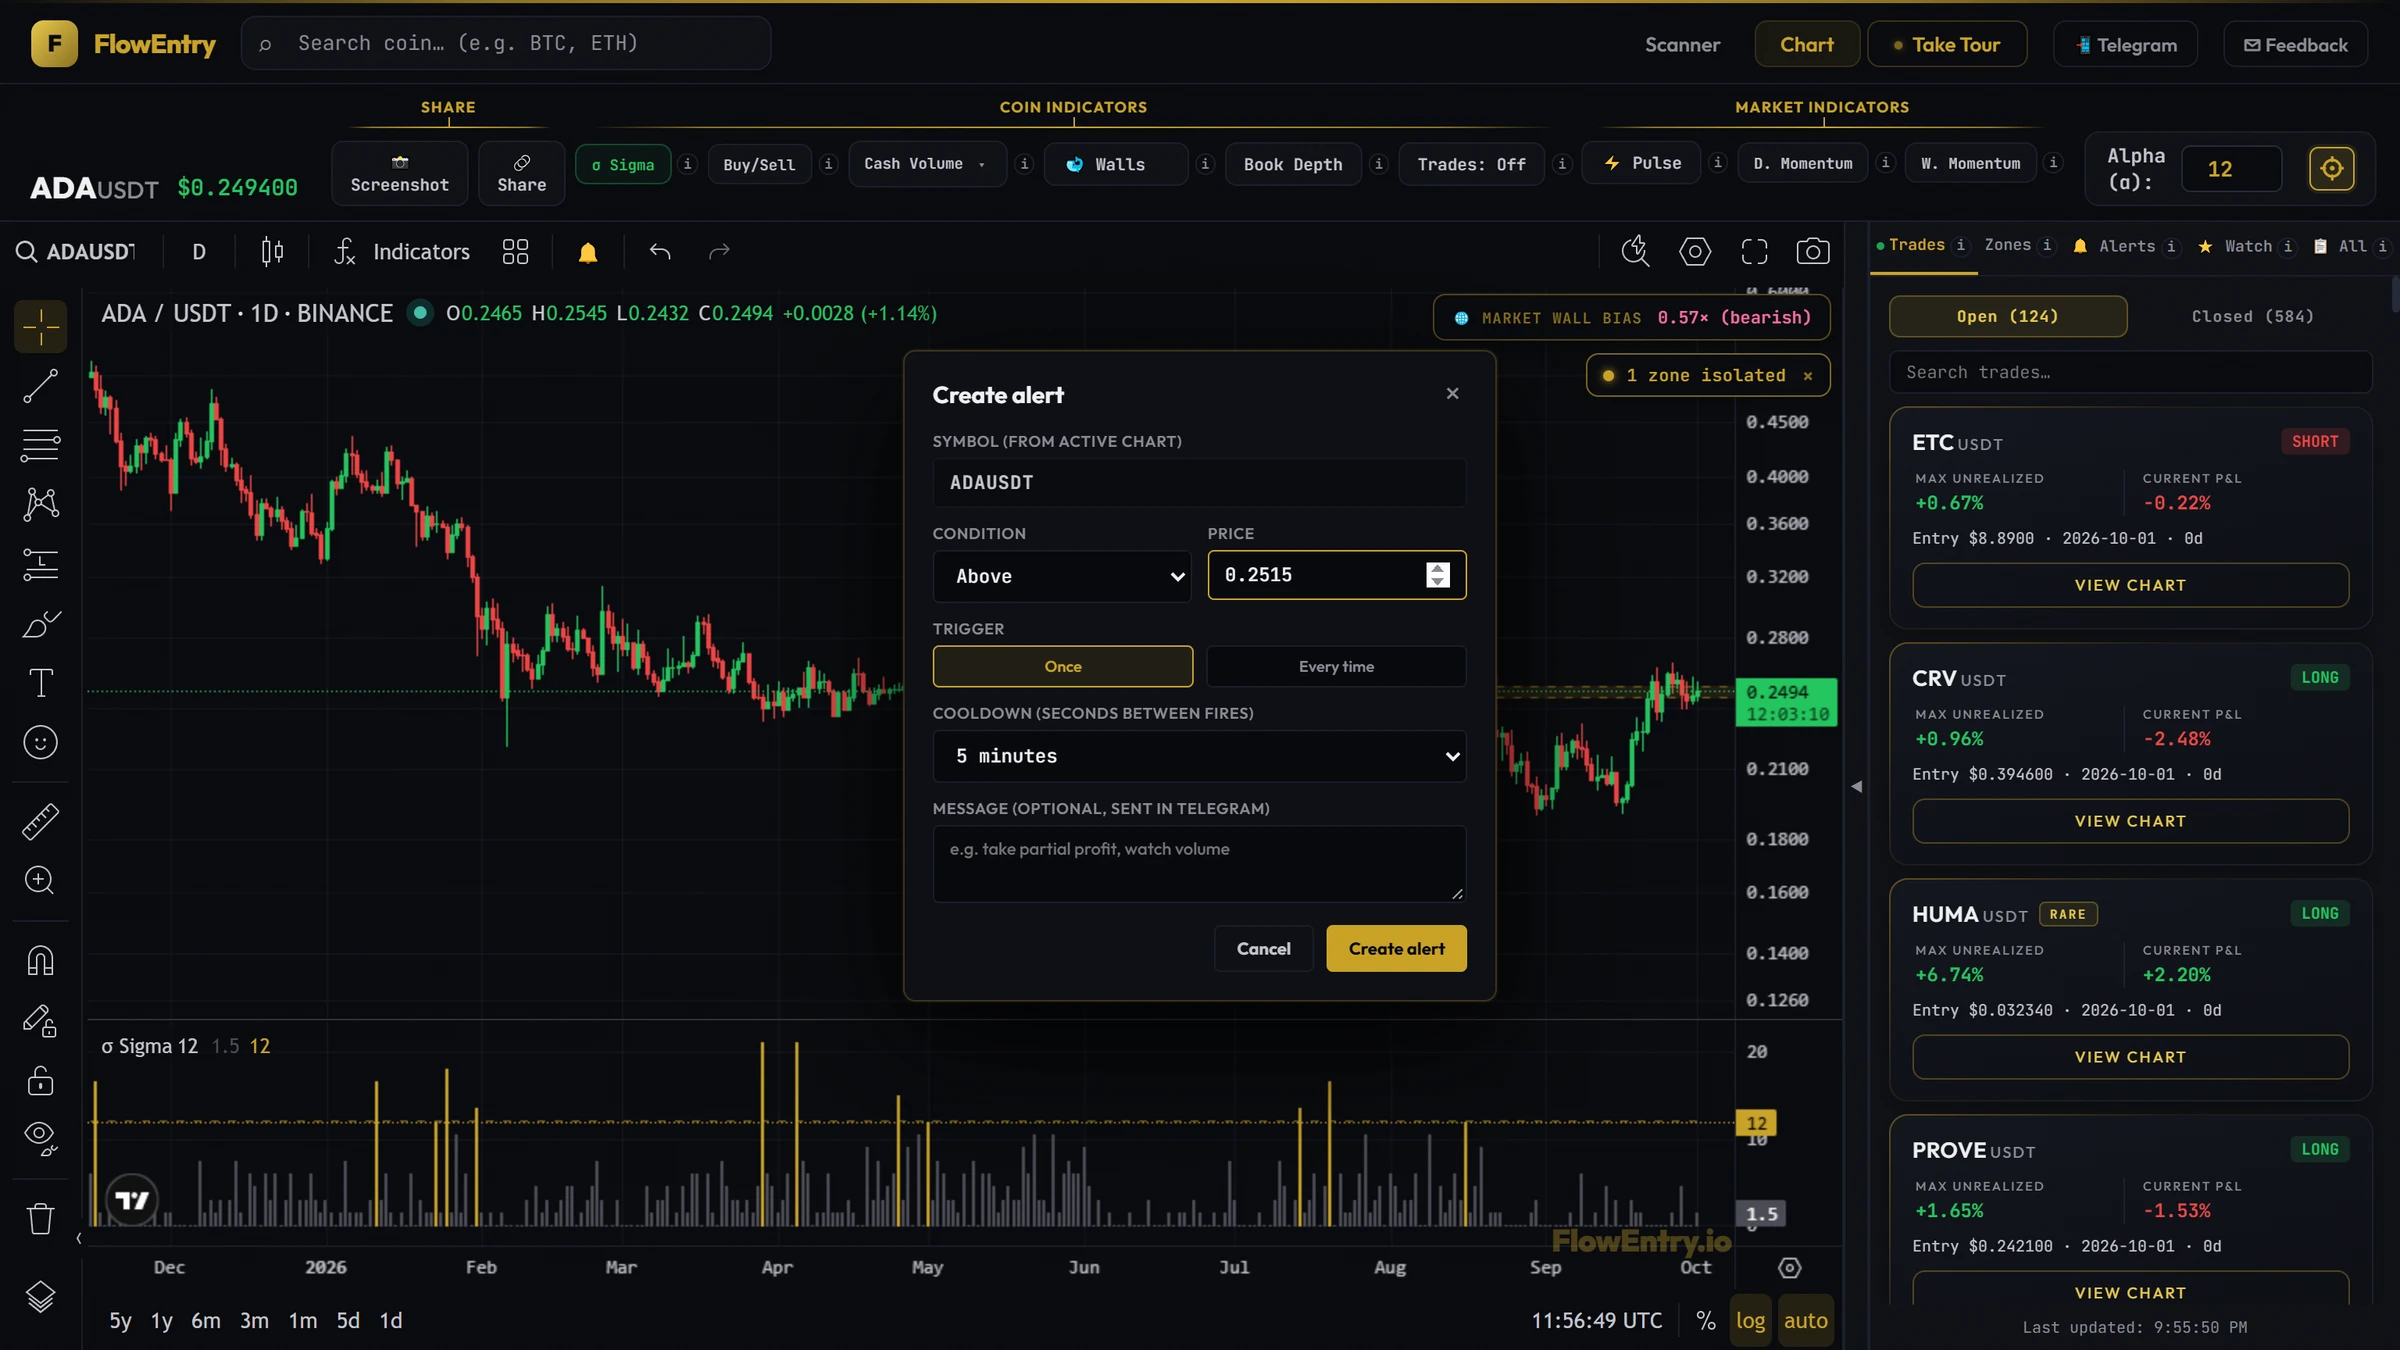
Task: Enter fullscreen chart mode
Action: pyautogui.click(x=1755, y=252)
